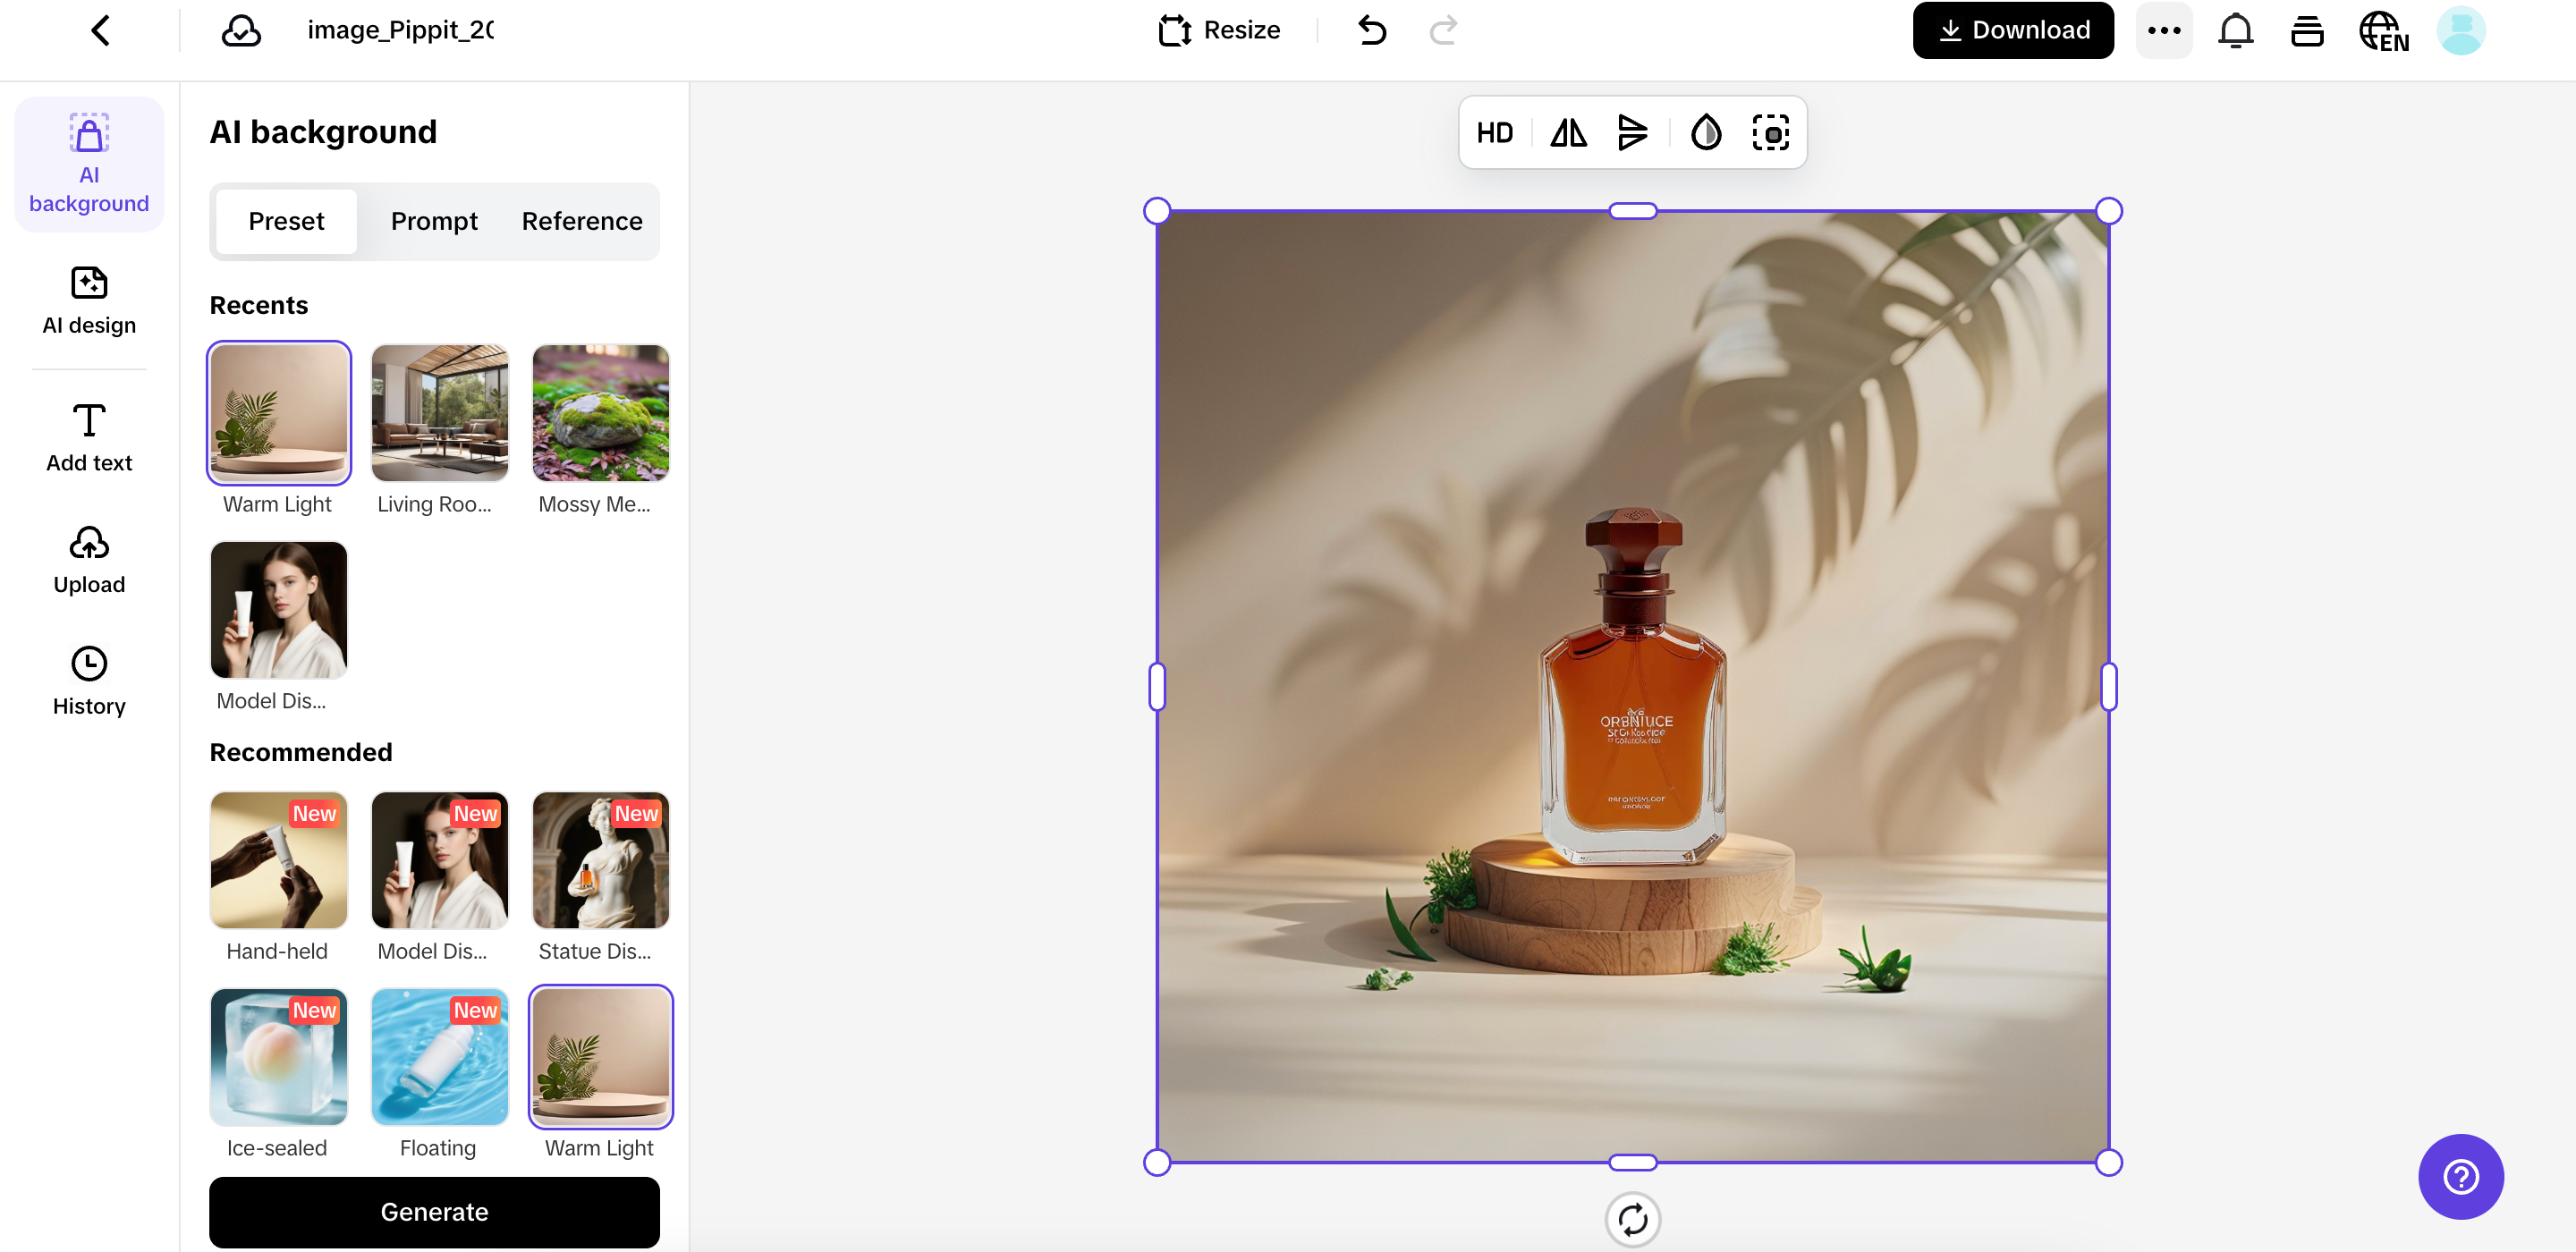
Task: Choose the Floating recommended preset
Action: tap(439, 1057)
